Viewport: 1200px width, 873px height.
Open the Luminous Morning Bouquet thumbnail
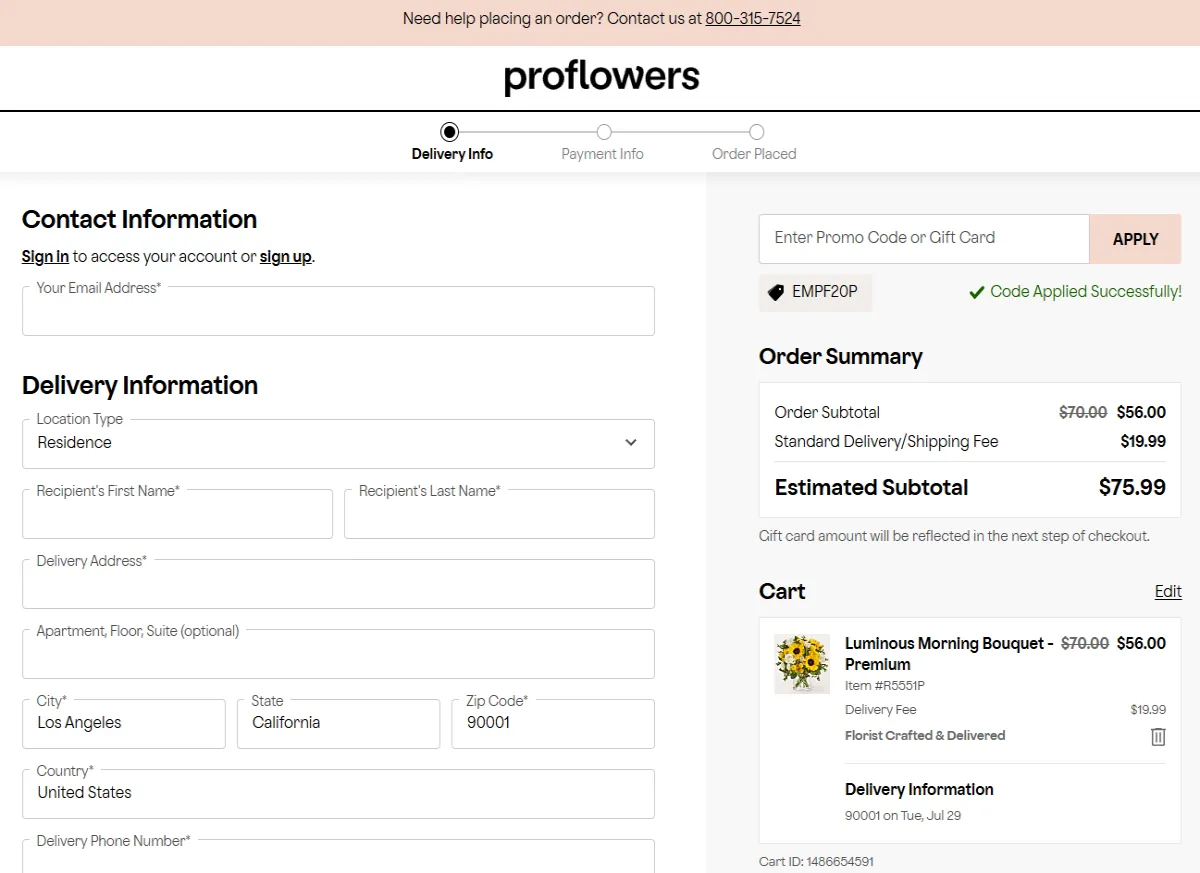[x=802, y=664]
